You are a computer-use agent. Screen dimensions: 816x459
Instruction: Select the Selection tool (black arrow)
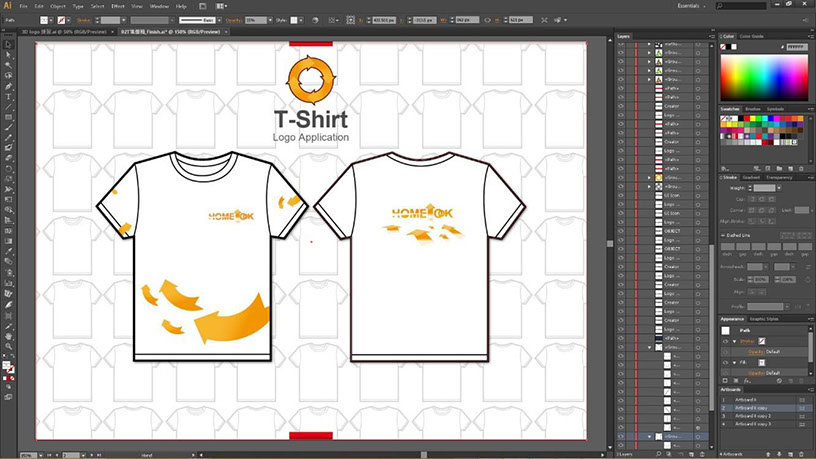(7, 43)
